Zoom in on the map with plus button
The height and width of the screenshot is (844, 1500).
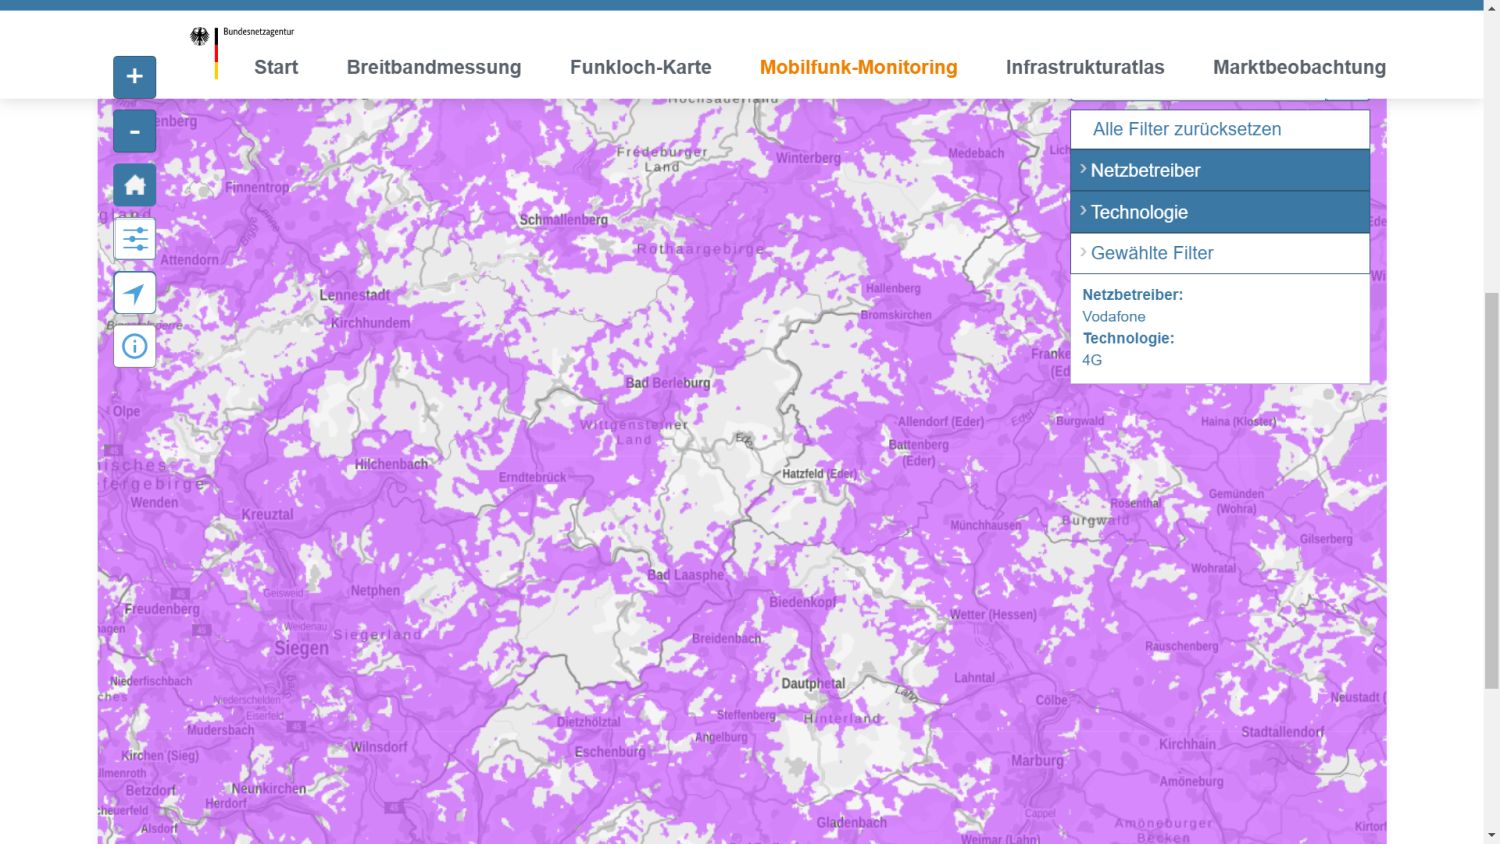point(134,77)
